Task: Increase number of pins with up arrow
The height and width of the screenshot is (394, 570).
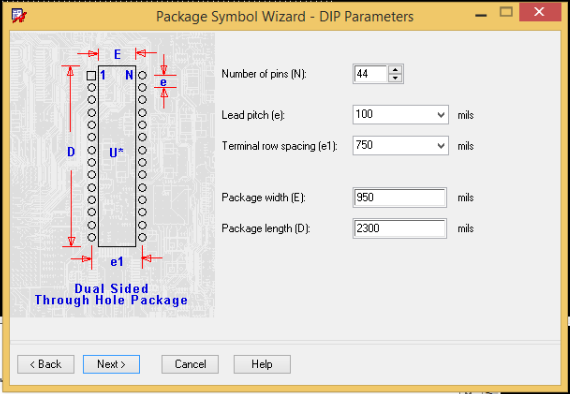Action: click(x=395, y=69)
